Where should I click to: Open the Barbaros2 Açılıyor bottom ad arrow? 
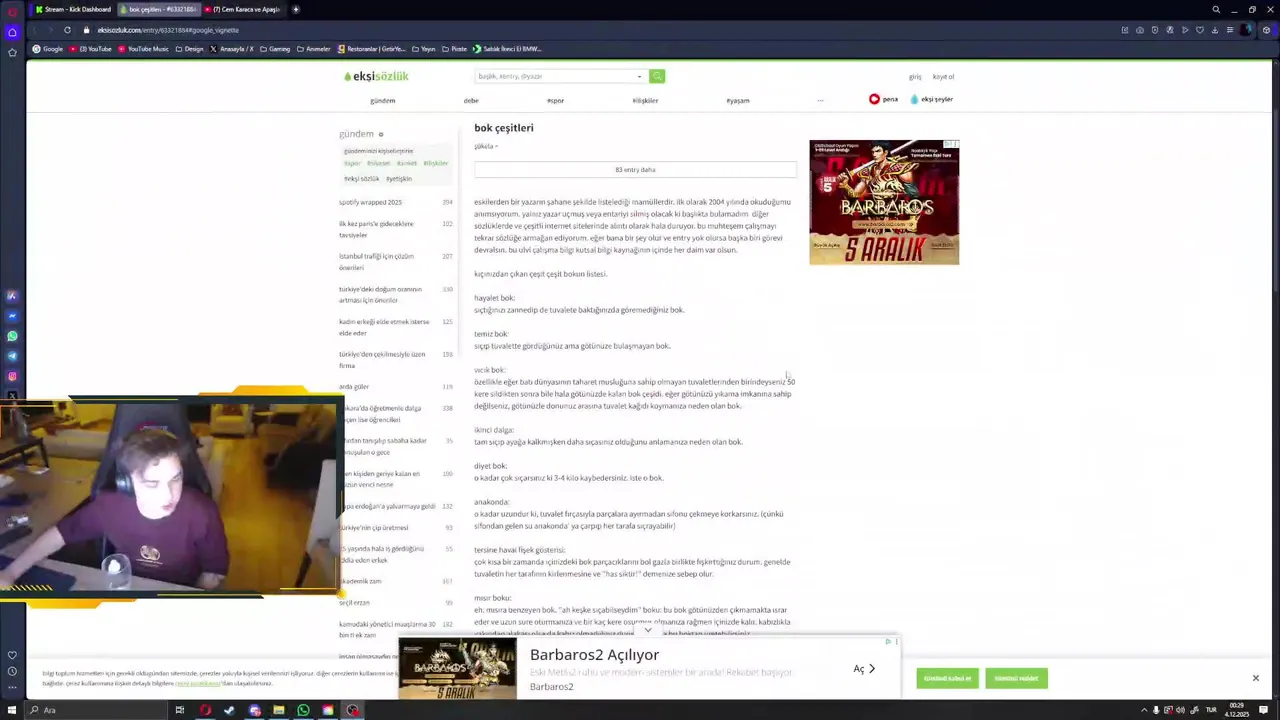865,669
